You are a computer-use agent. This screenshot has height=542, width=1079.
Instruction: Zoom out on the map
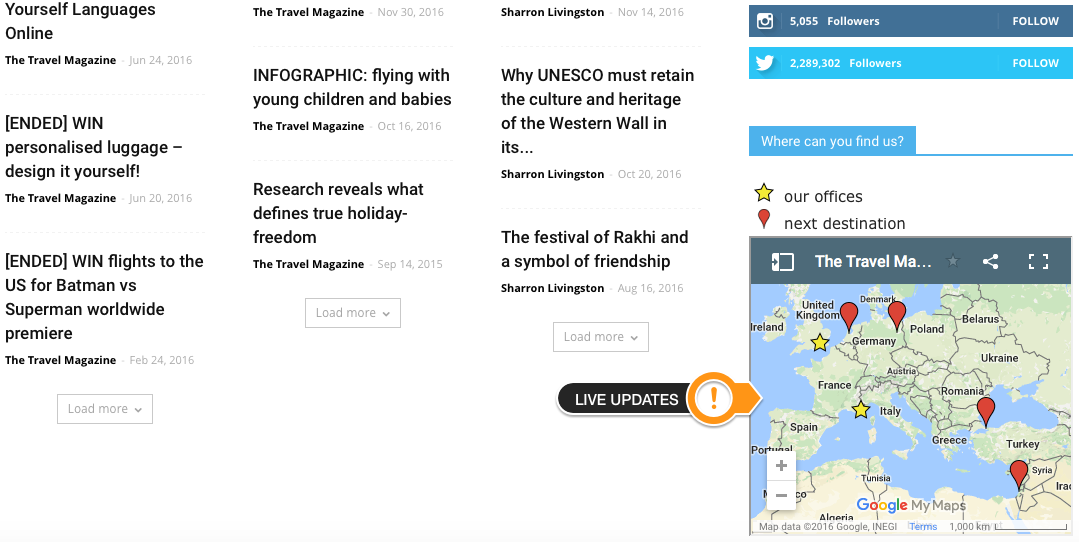click(781, 495)
